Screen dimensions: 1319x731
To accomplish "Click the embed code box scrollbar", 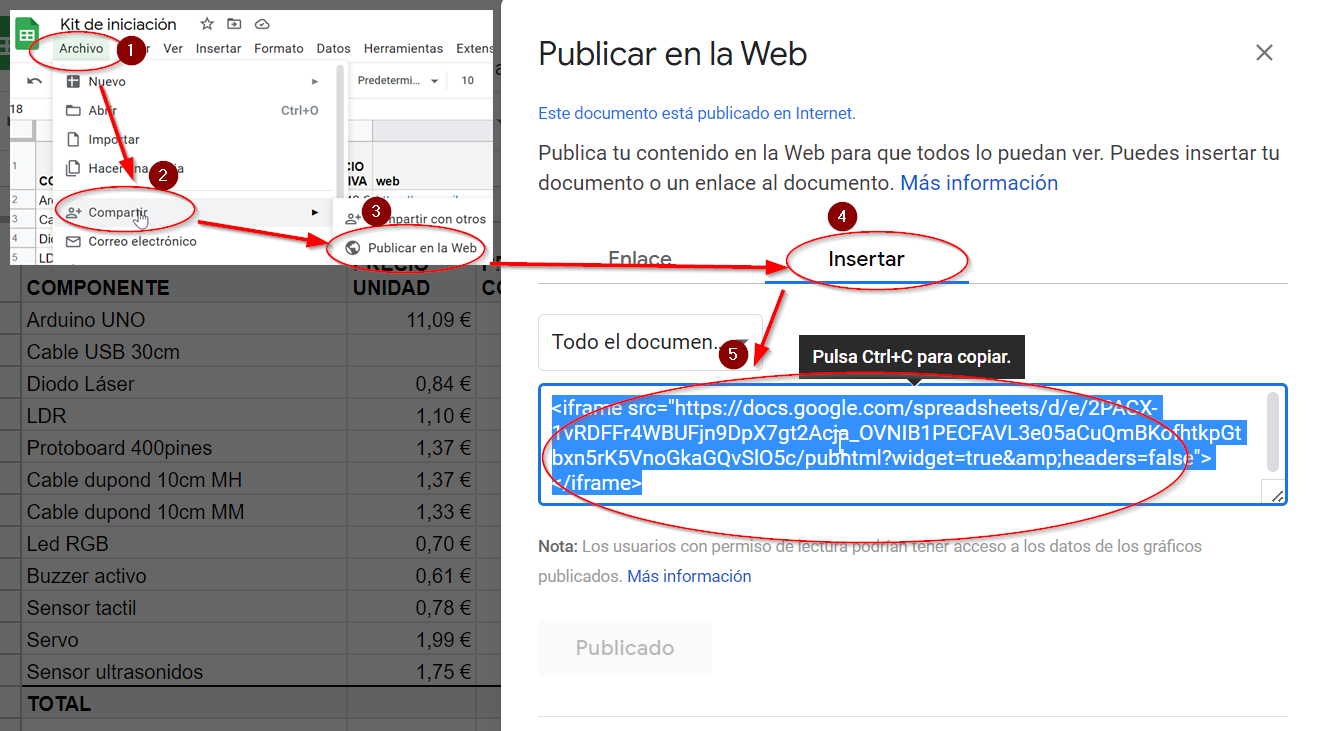I will pos(1273,432).
